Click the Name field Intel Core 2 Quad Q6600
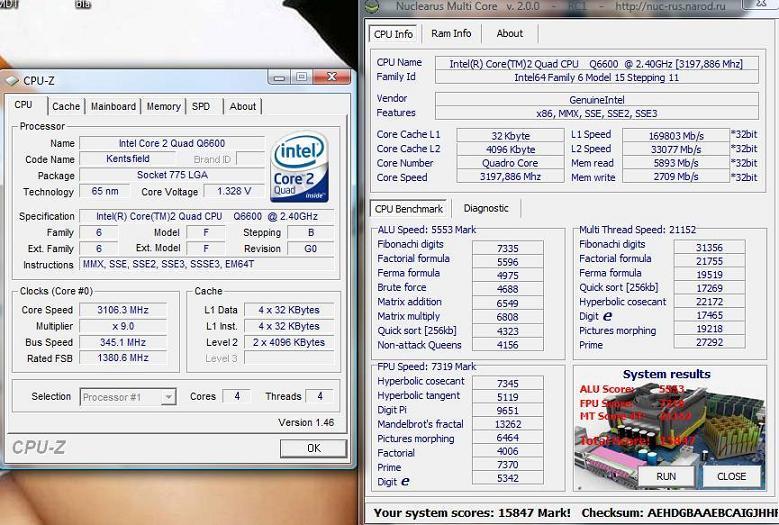 point(171,143)
